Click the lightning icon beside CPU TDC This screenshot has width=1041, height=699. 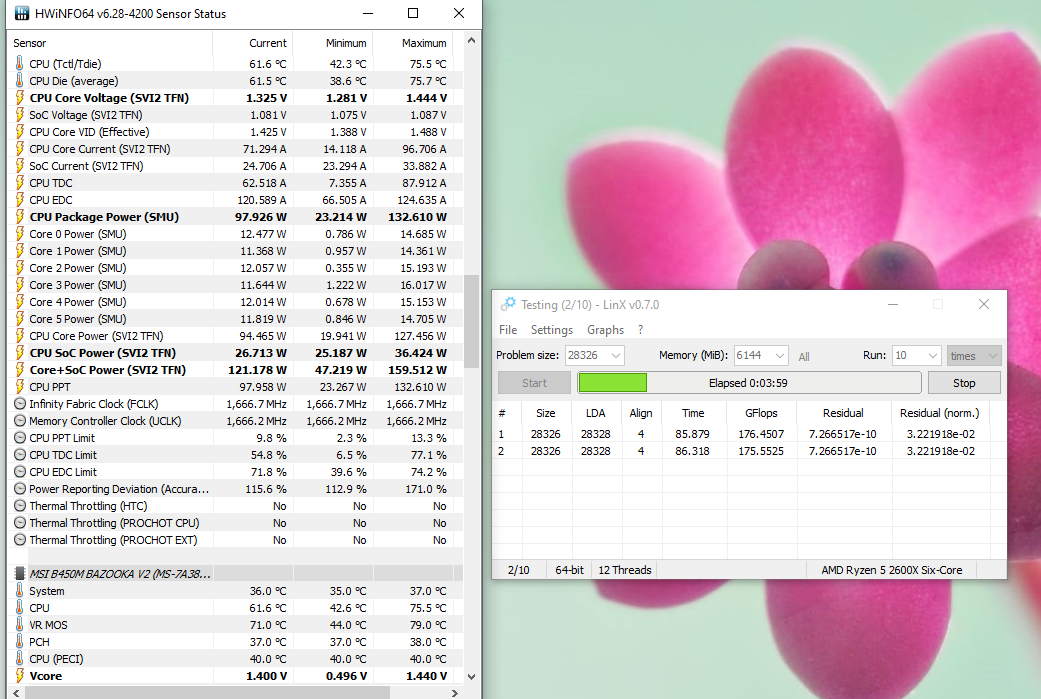(20, 183)
